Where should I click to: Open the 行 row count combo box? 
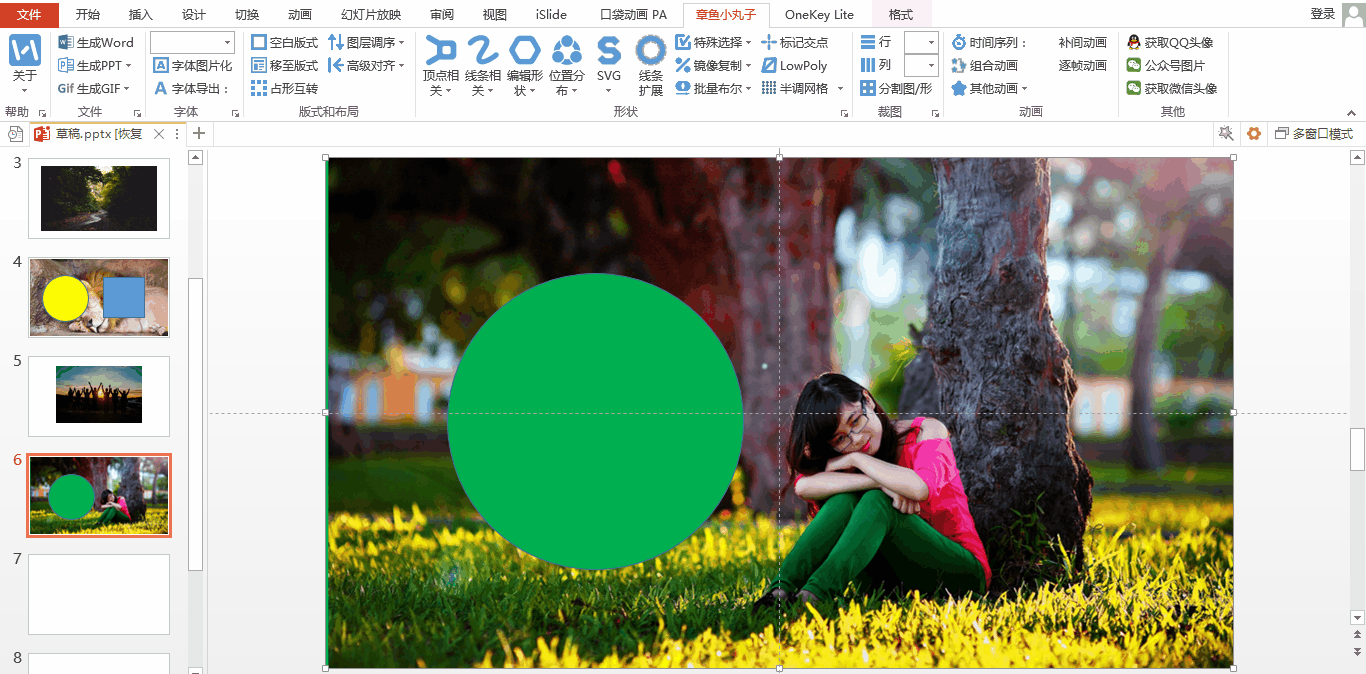point(921,42)
